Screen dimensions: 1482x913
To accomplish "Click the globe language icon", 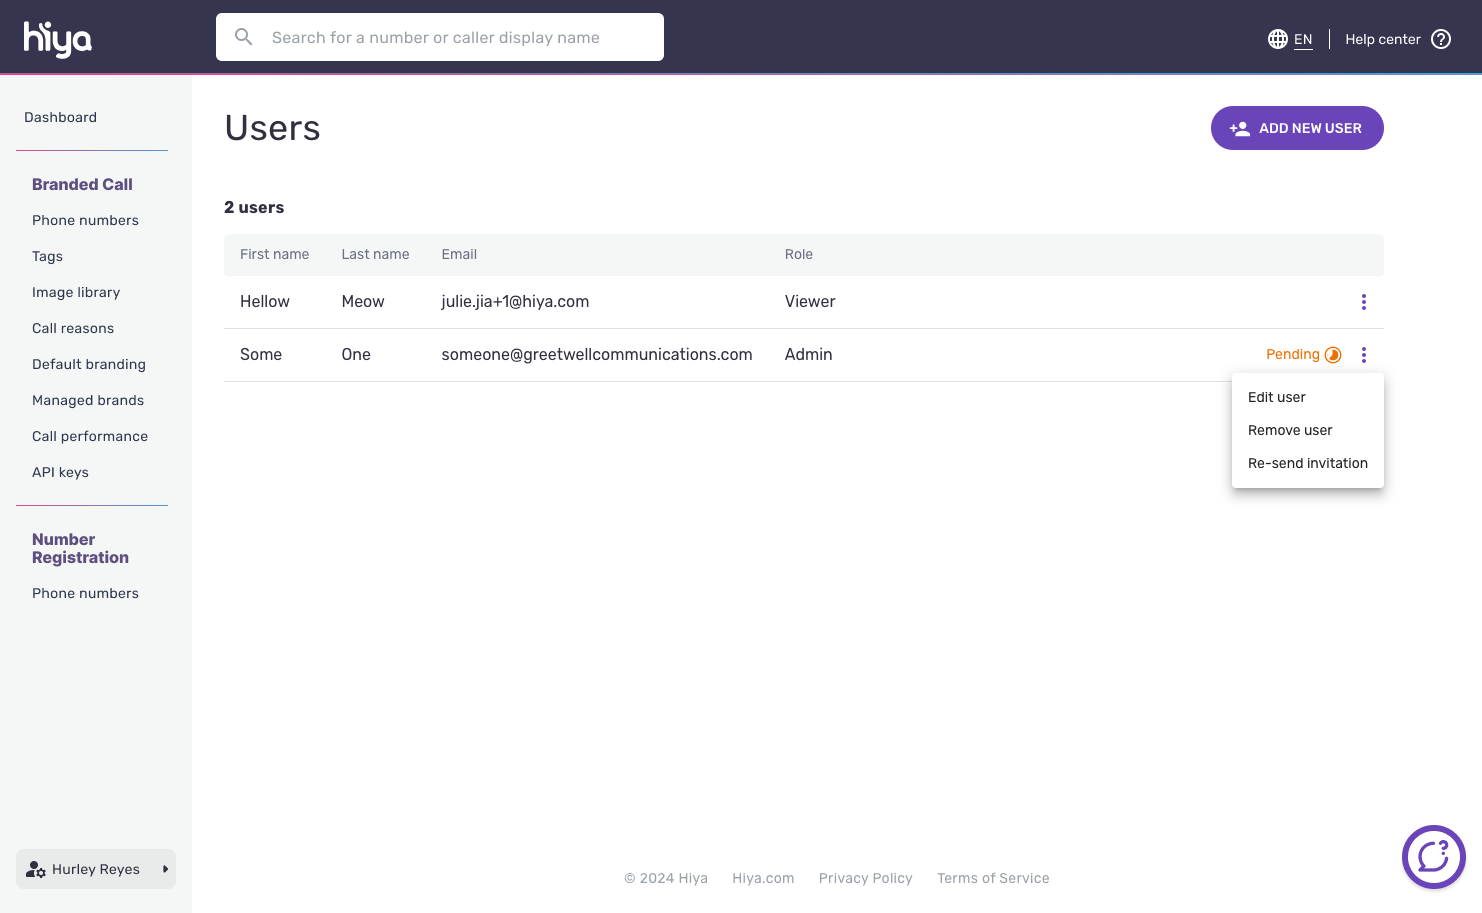I will pyautogui.click(x=1277, y=39).
